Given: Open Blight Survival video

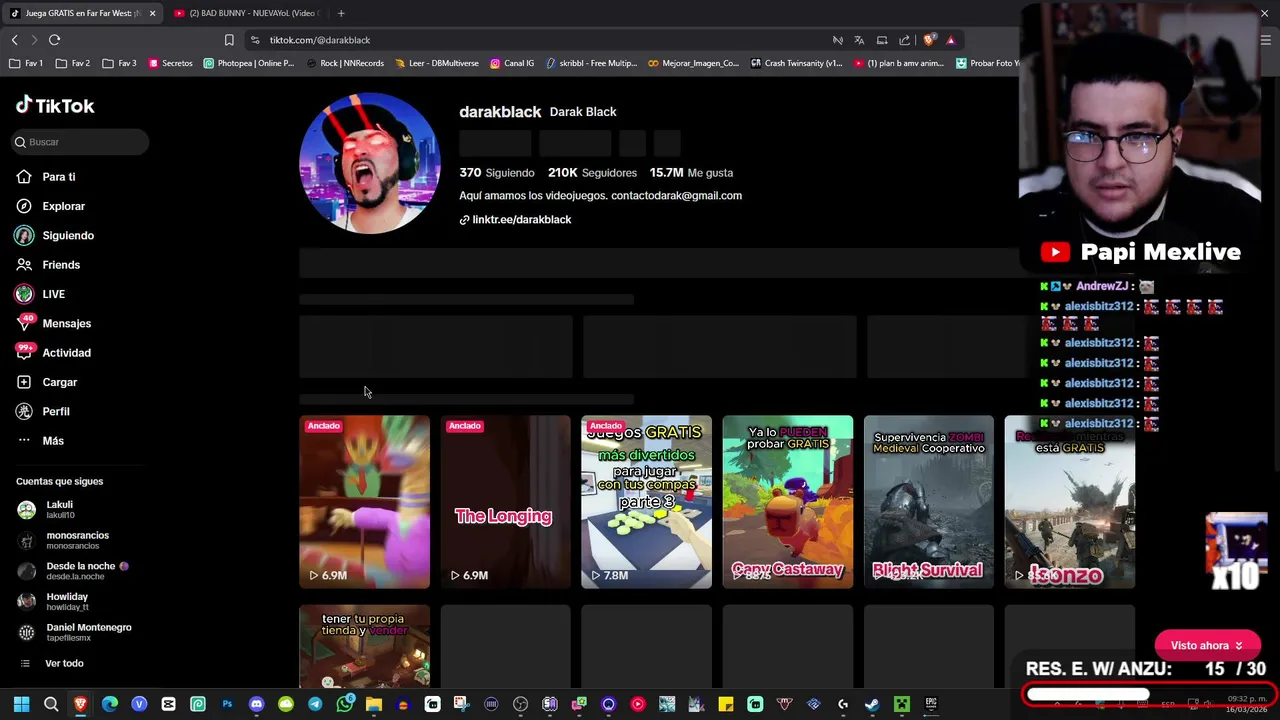Looking at the screenshot, I should [928, 502].
